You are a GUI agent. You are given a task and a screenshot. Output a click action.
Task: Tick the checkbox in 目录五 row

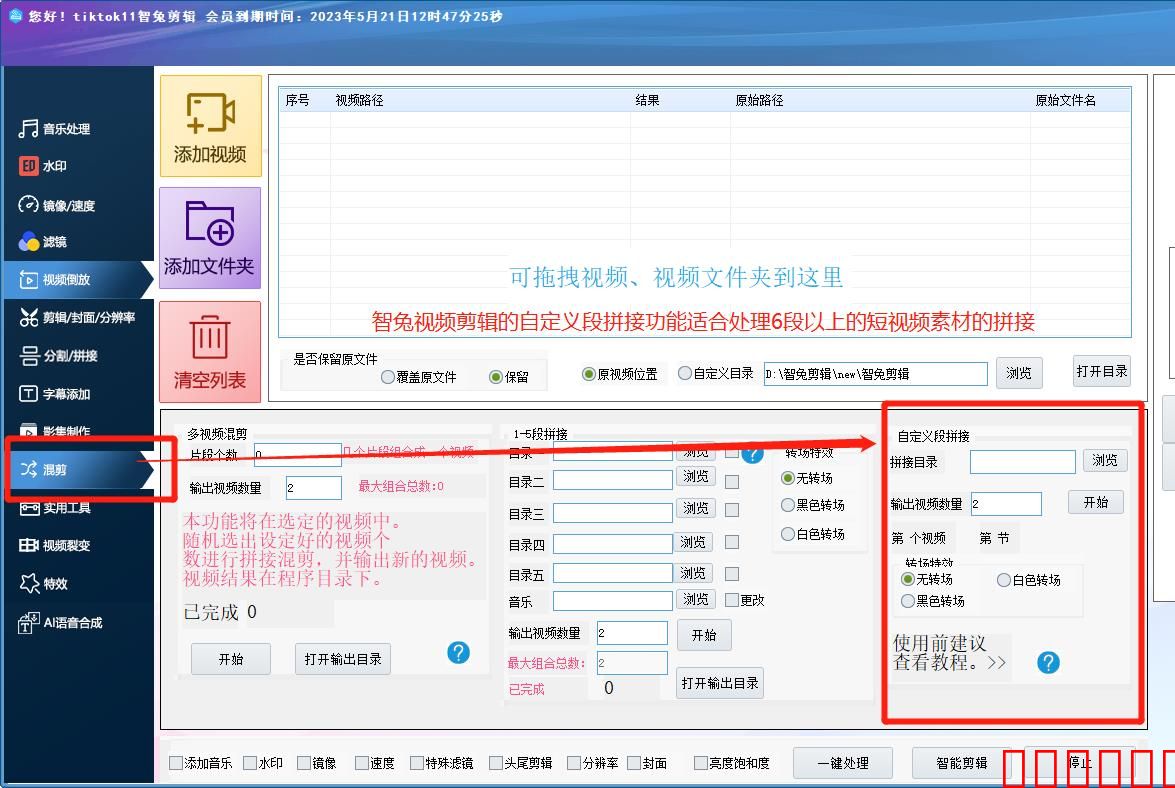tap(732, 574)
